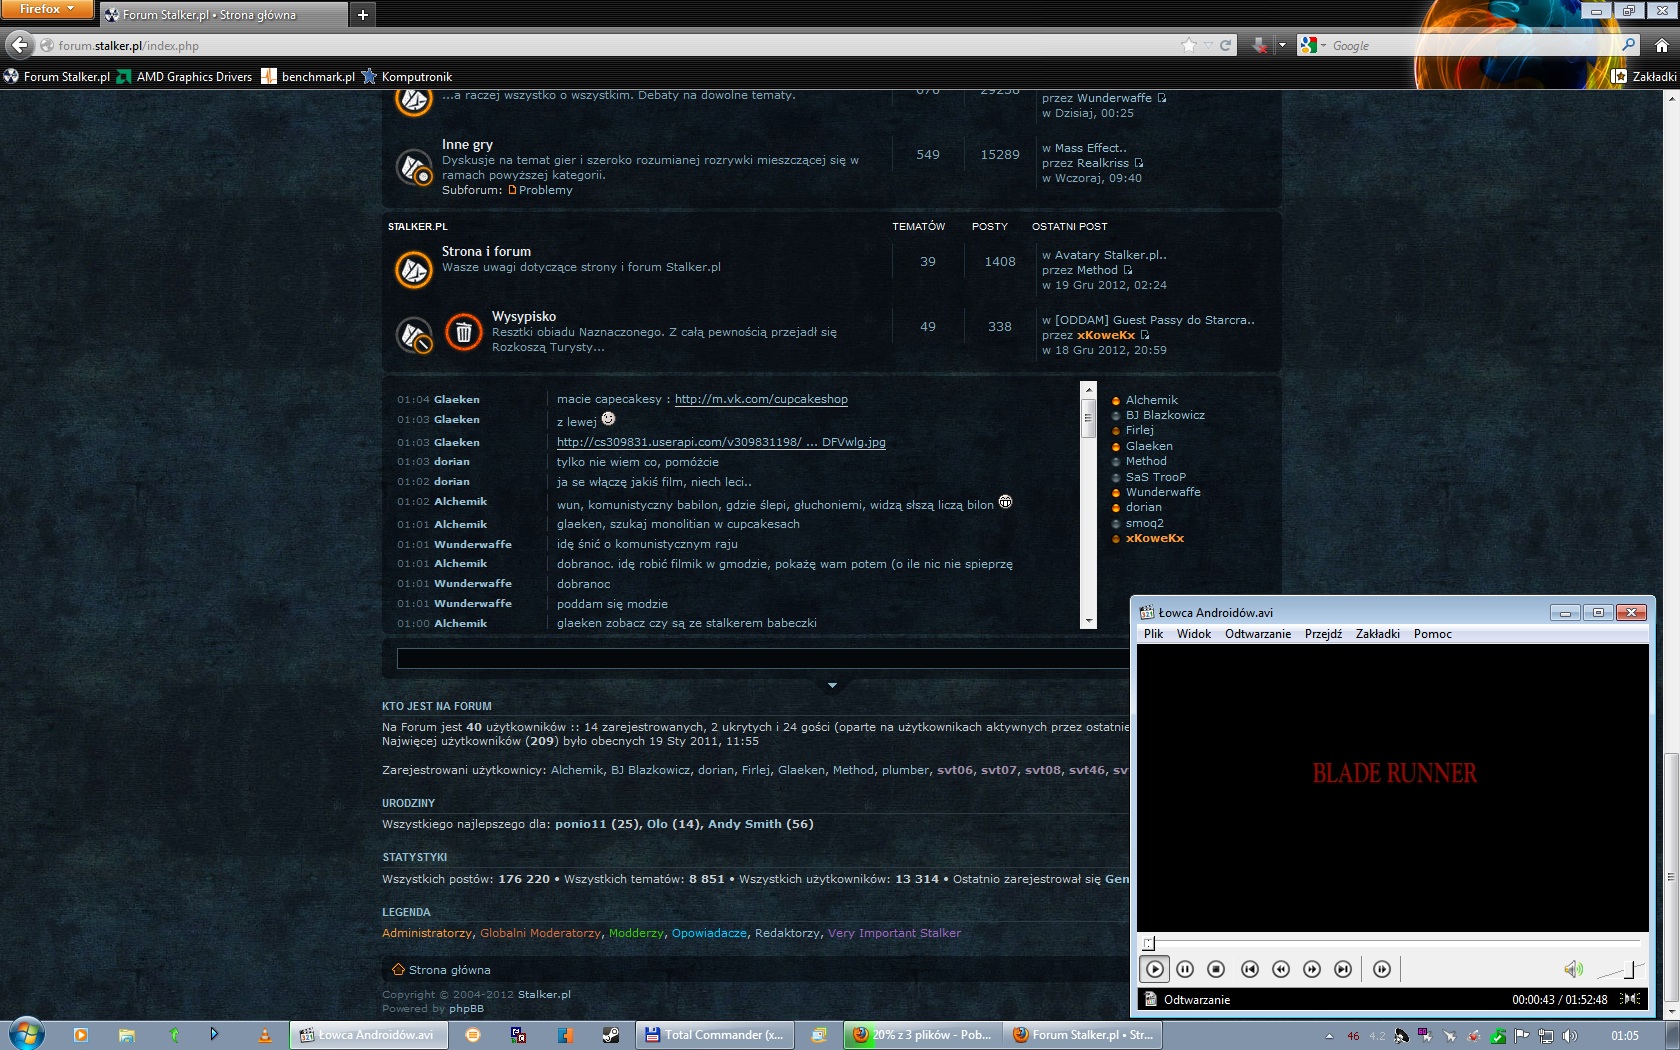Open the Steam taskbar icon

pyautogui.click(x=610, y=1035)
